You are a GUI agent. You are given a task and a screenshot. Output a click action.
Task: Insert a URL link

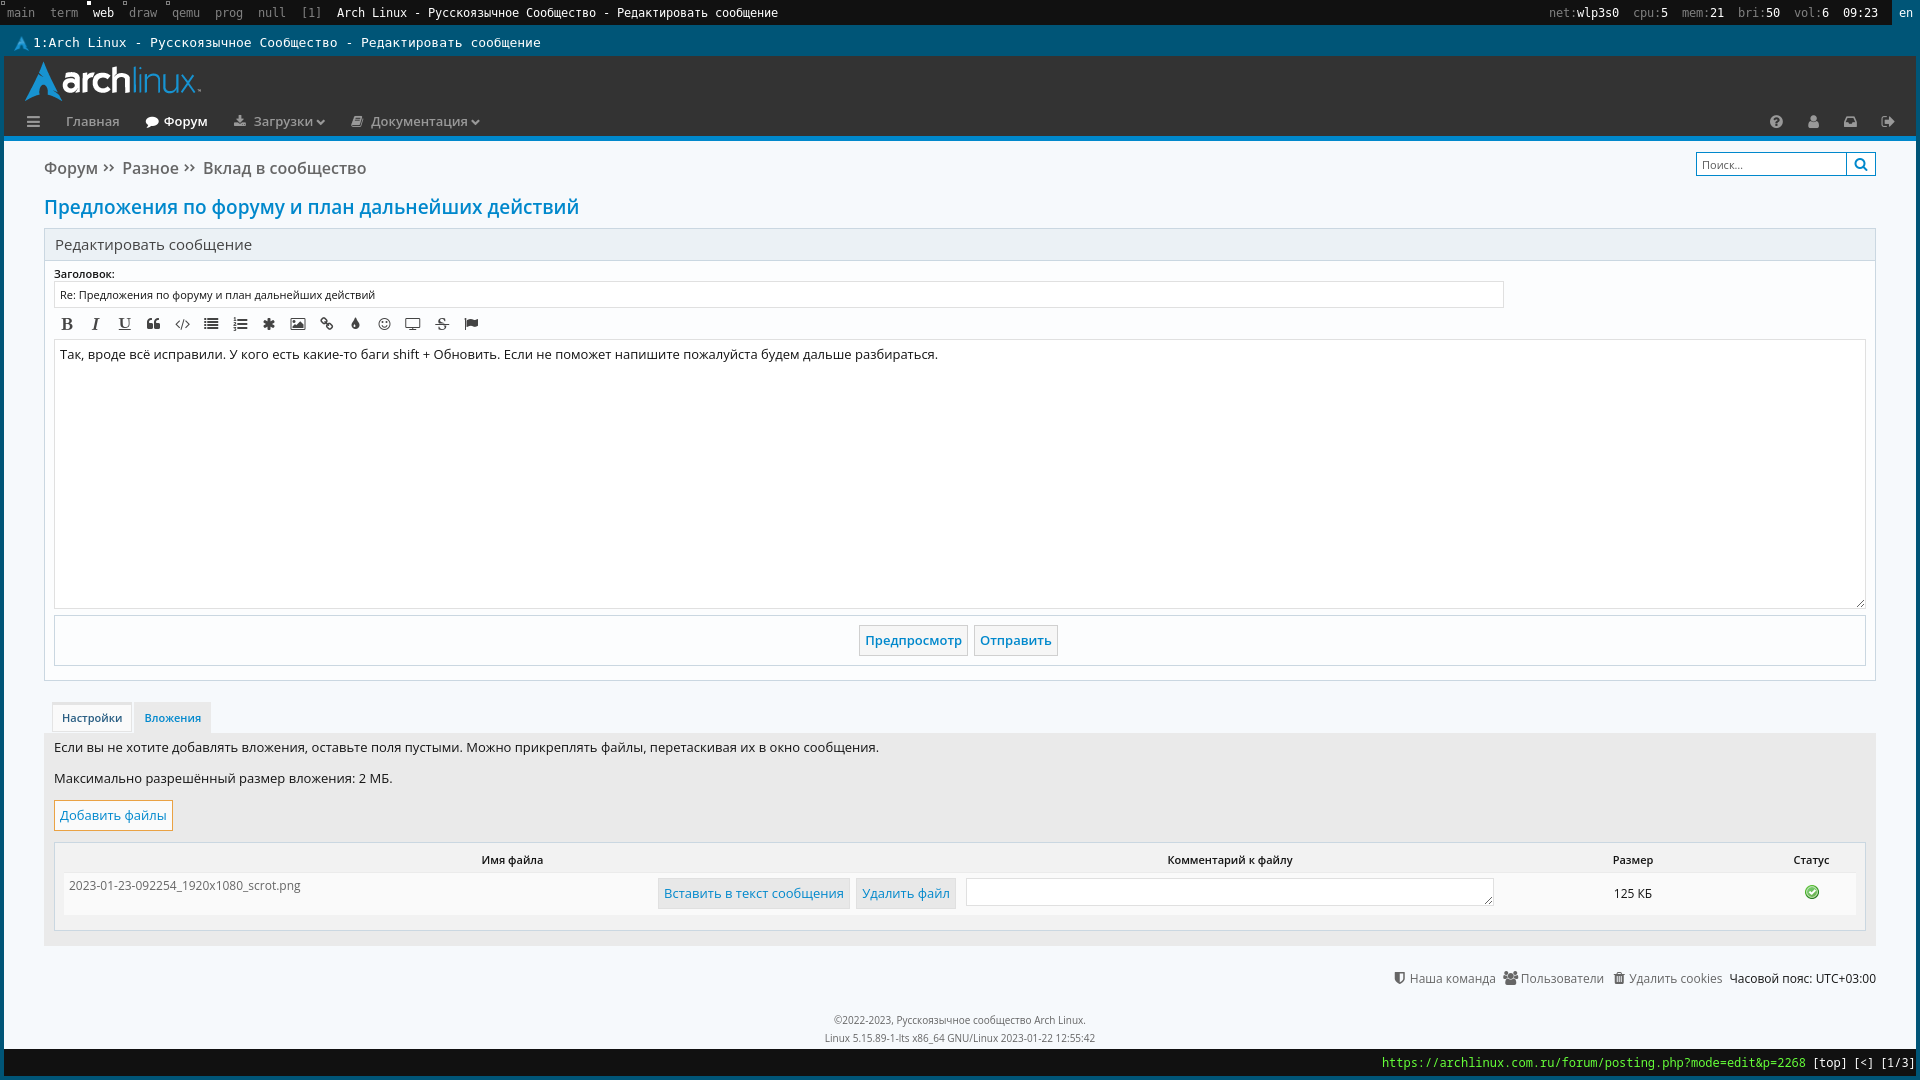point(327,324)
